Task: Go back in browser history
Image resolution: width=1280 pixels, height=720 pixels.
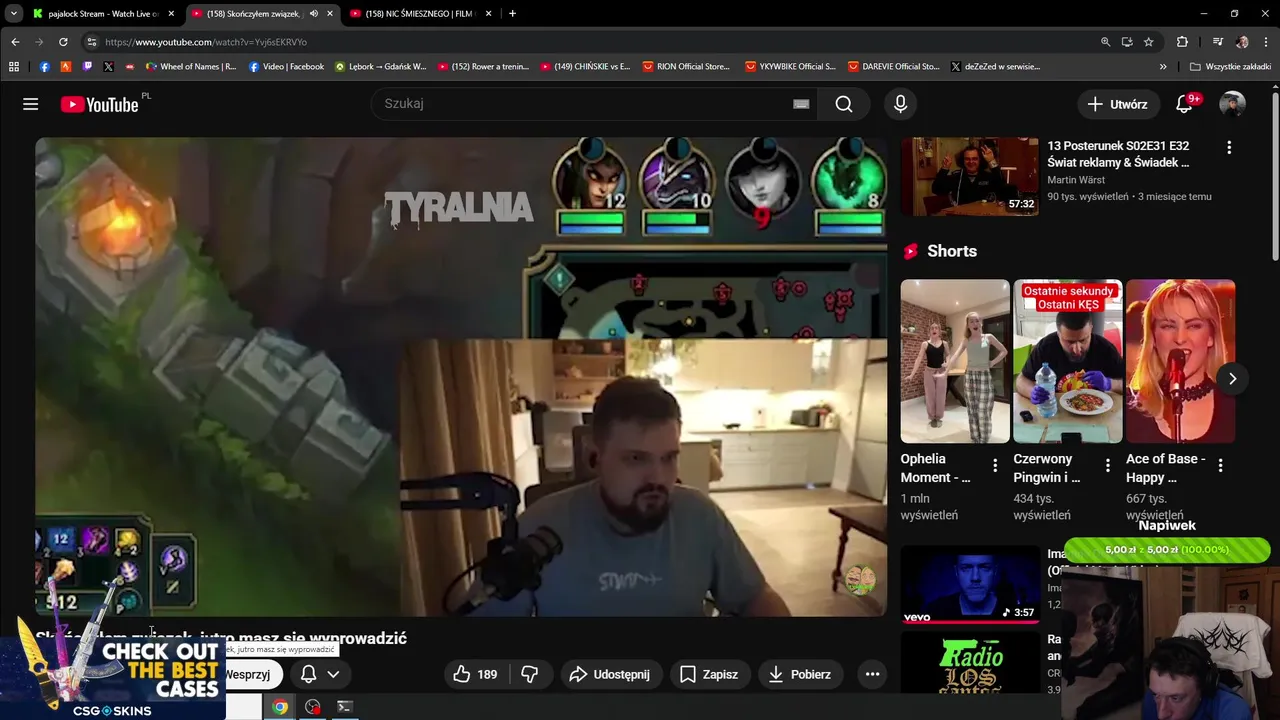Action: coord(15,42)
